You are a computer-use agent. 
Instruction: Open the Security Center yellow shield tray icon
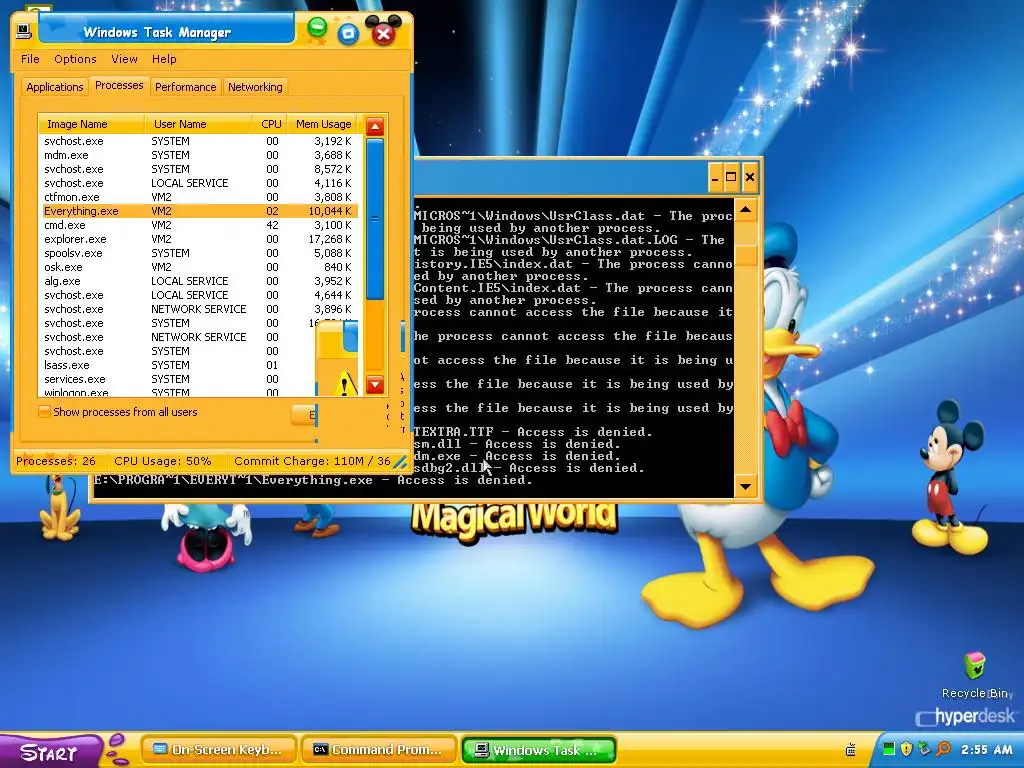point(906,748)
